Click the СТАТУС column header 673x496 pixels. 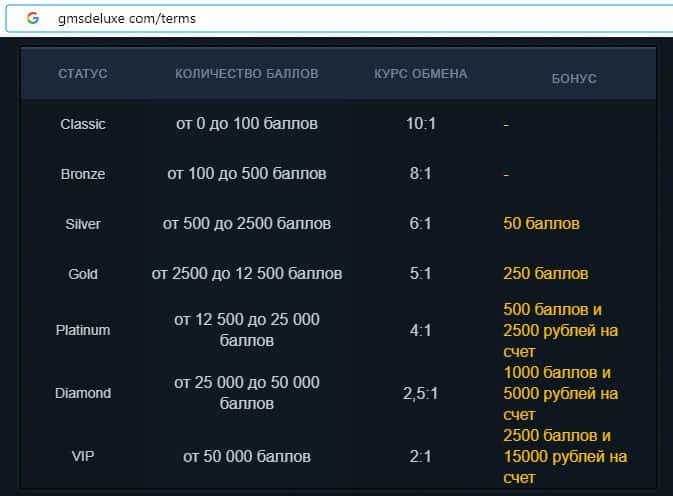(x=83, y=74)
